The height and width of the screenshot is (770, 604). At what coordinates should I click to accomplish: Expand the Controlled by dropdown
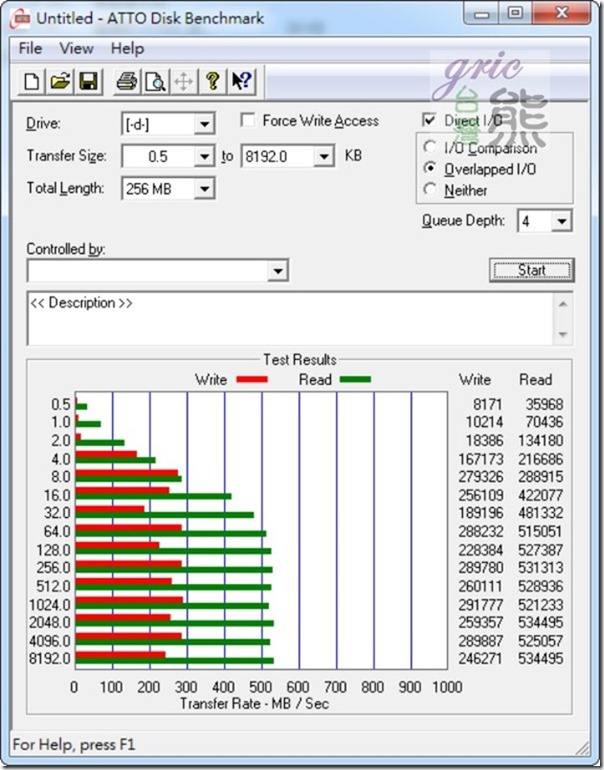click(278, 271)
